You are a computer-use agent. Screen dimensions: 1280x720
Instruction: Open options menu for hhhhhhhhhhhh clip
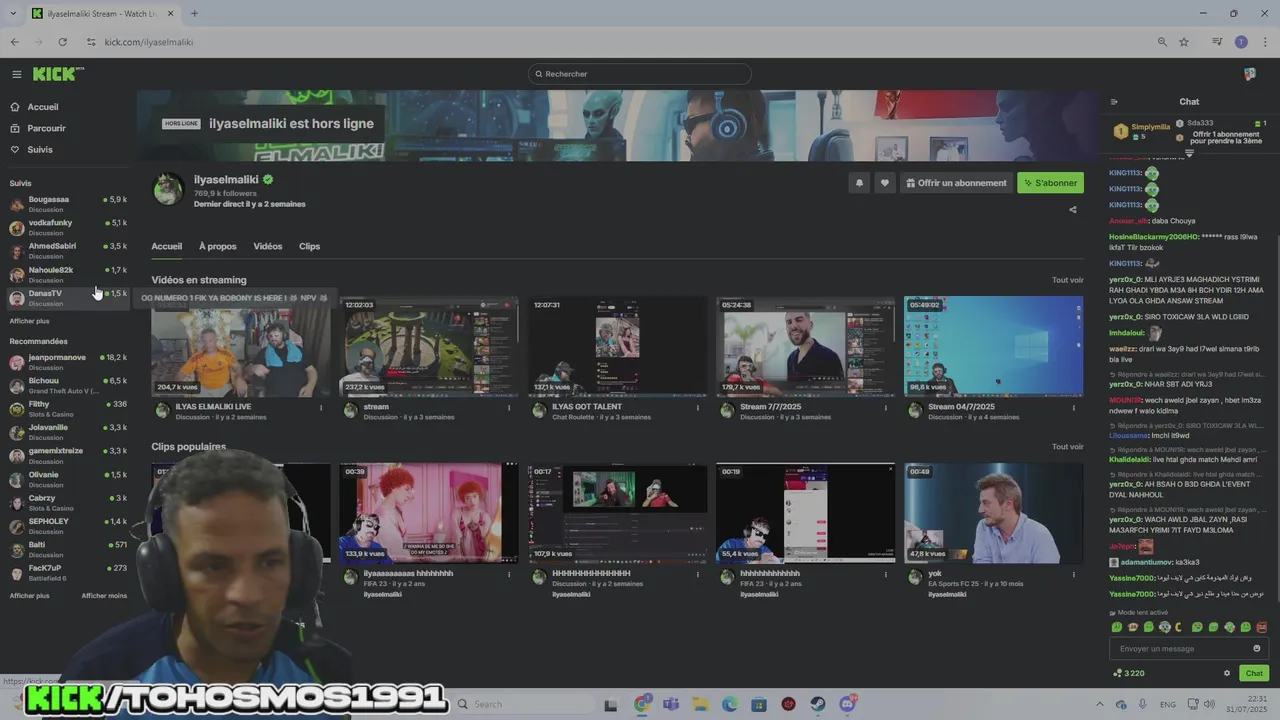pyautogui.click(x=885, y=574)
